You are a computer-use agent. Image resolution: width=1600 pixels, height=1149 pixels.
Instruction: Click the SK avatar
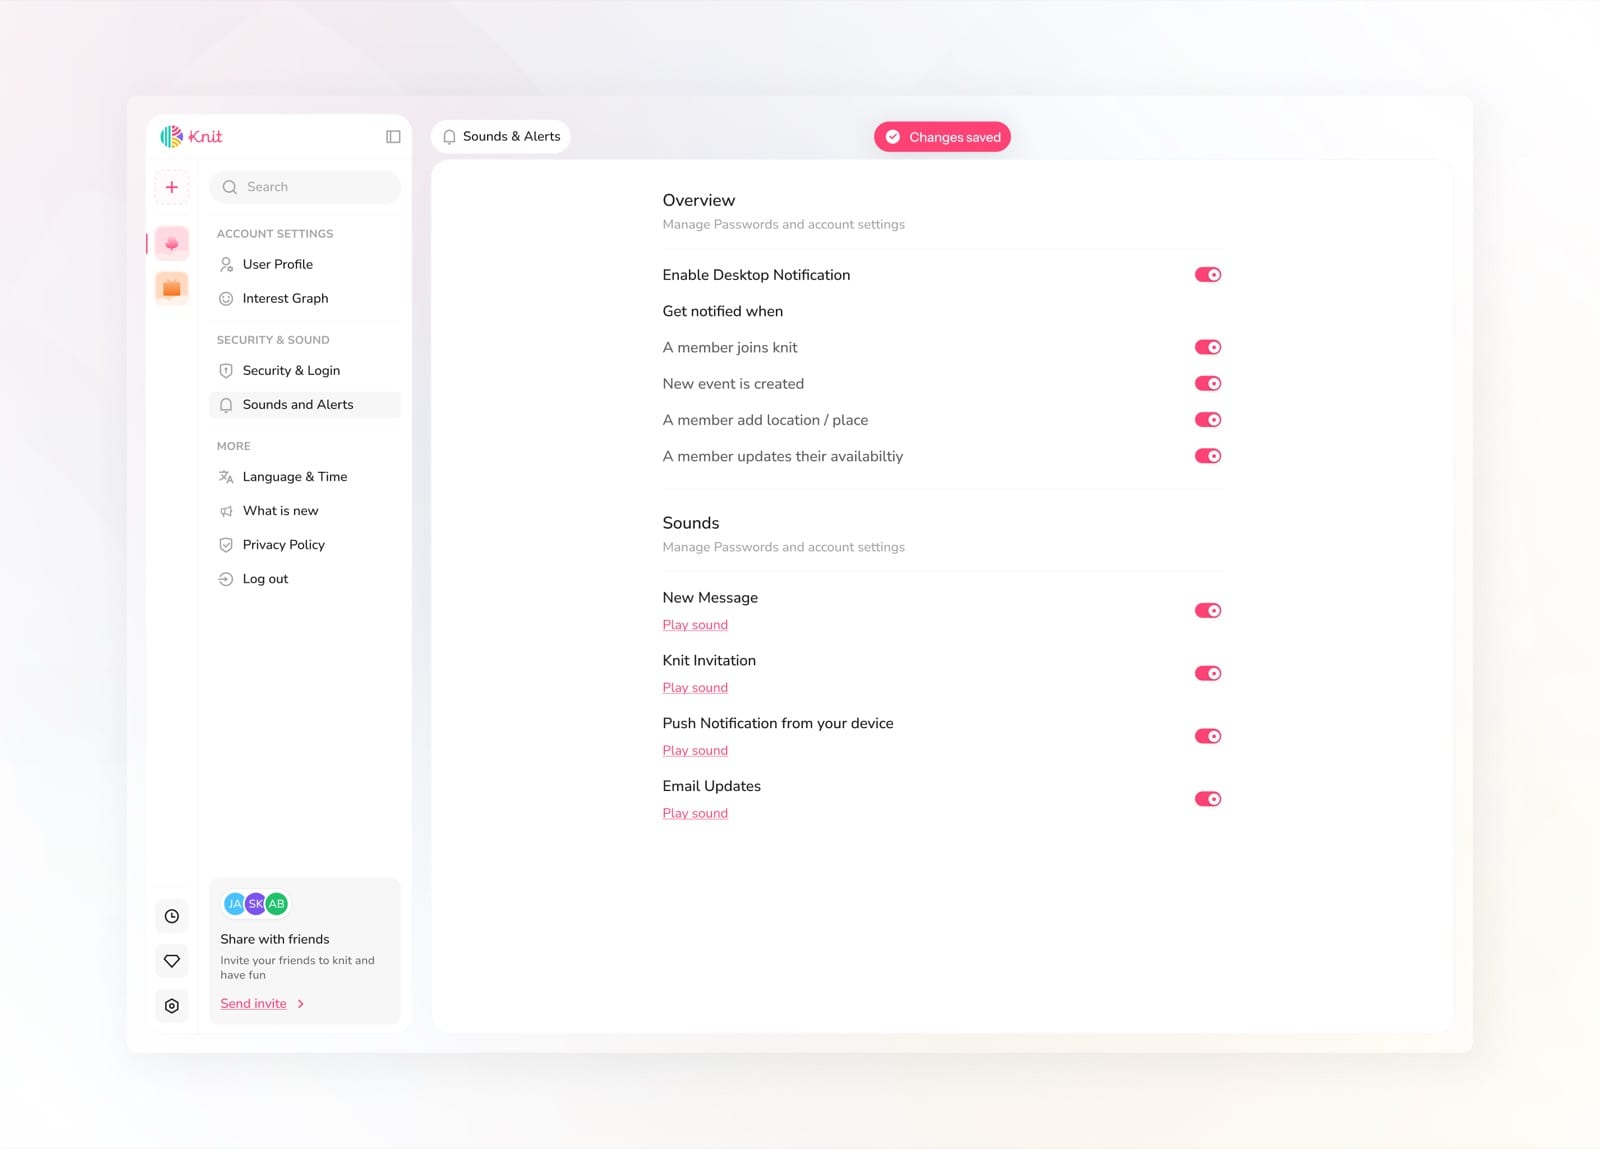point(255,904)
